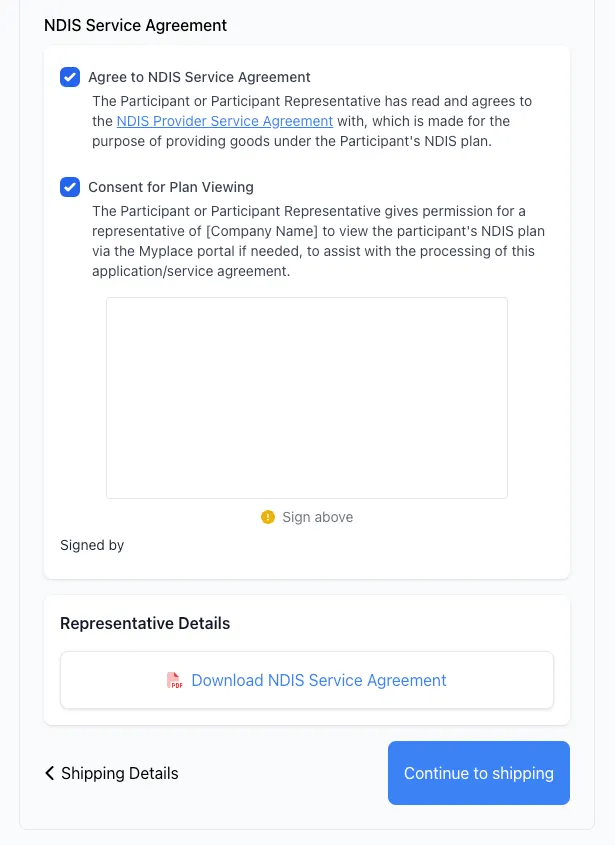Image resolution: width=615 pixels, height=845 pixels.
Task: Download NDIS Service Agreement PDF
Action: (x=319, y=680)
